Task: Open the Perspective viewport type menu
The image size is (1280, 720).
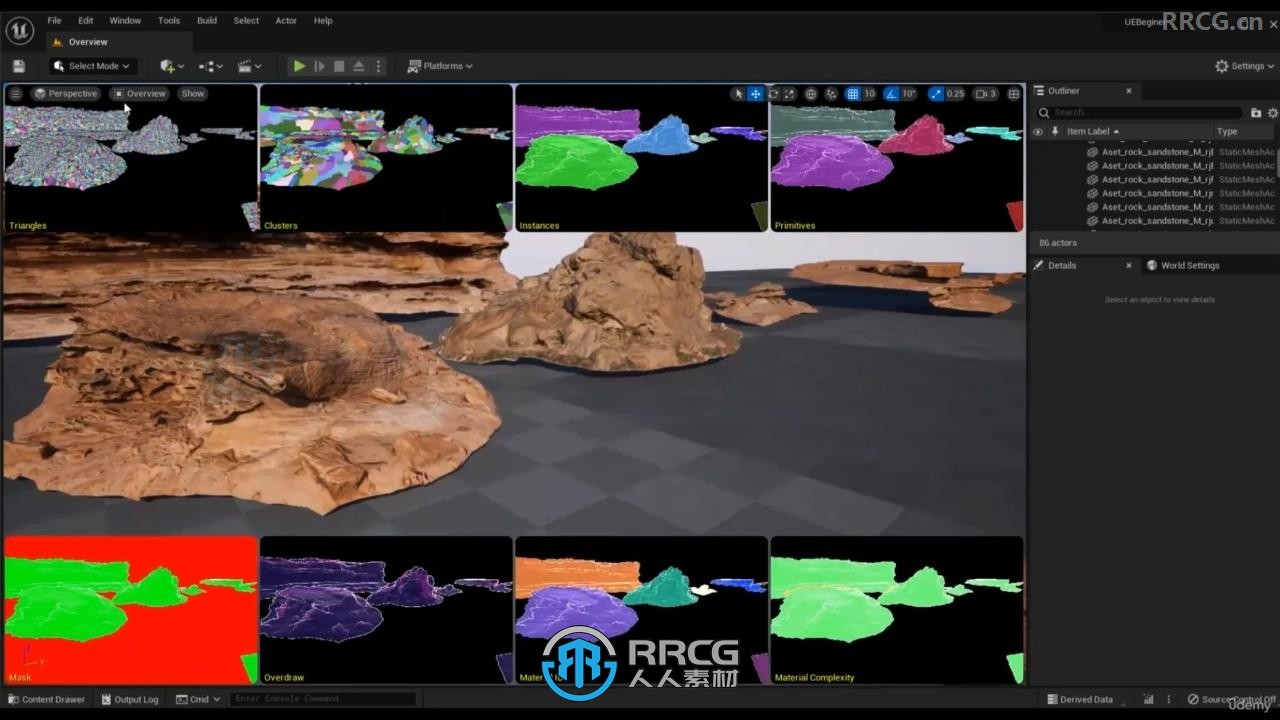Action: pos(66,94)
